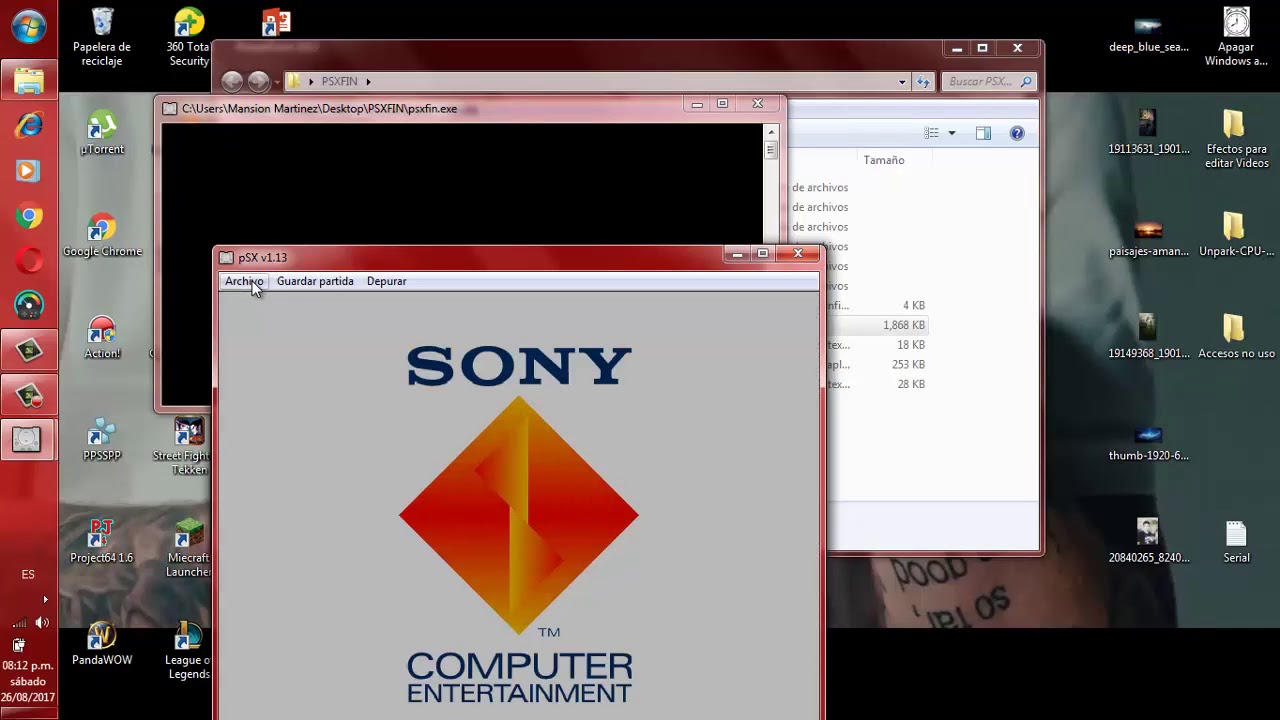The height and width of the screenshot is (720, 1280).
Task: Select the Serial text file icon
Action: point(1236,541)
